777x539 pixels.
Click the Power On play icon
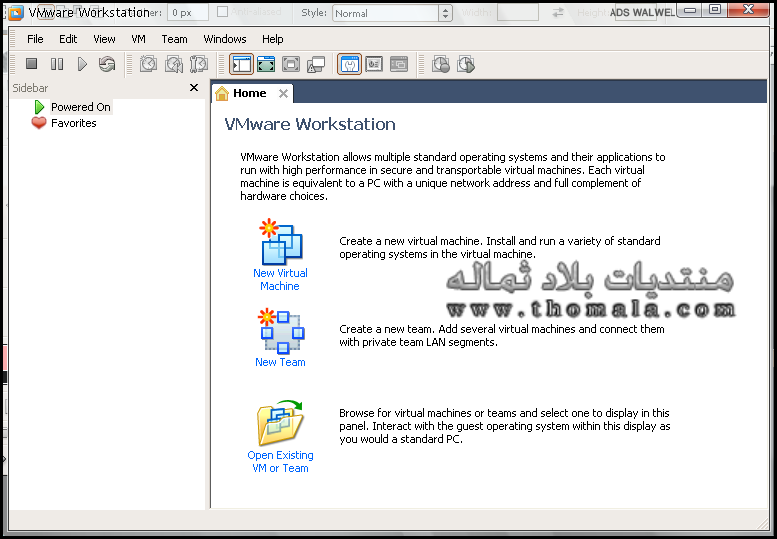[82, 64]
